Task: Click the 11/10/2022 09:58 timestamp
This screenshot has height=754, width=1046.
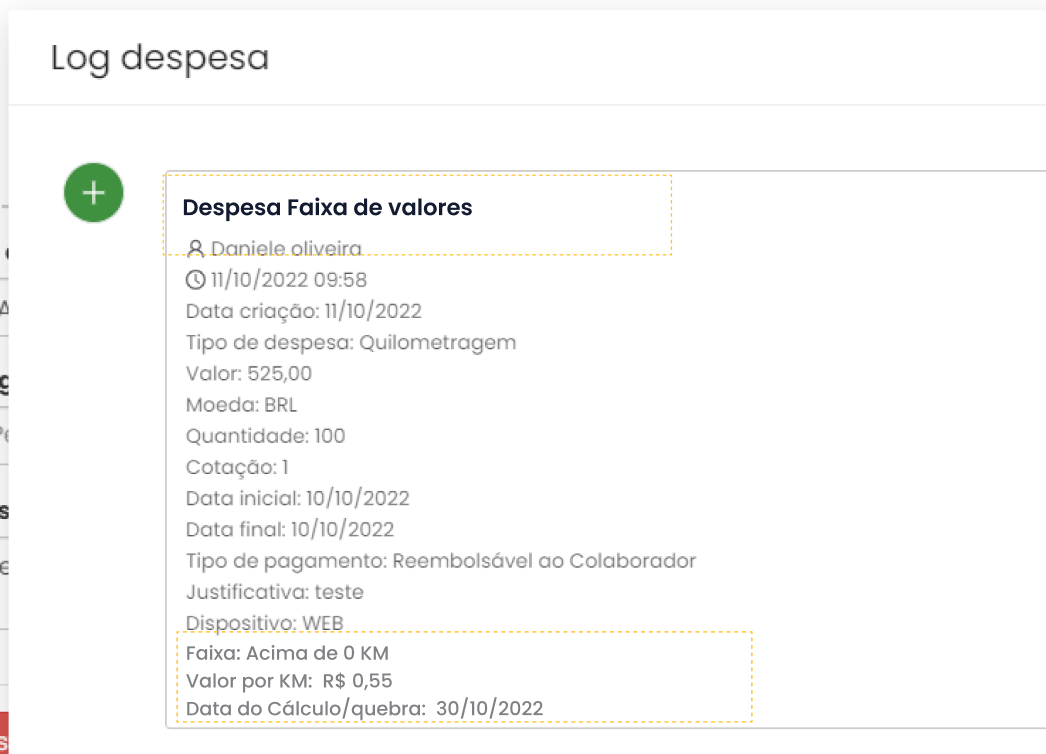Action: tap(289, 280)
